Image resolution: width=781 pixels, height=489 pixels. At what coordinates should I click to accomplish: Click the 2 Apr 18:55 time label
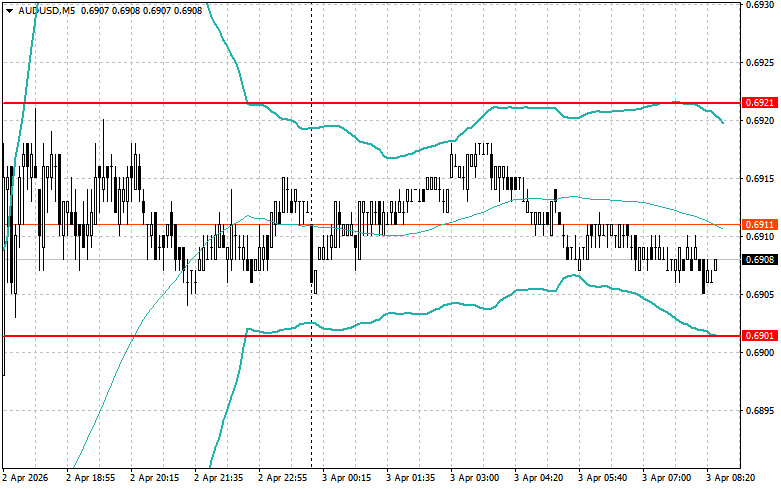click(x=91, y=478)
